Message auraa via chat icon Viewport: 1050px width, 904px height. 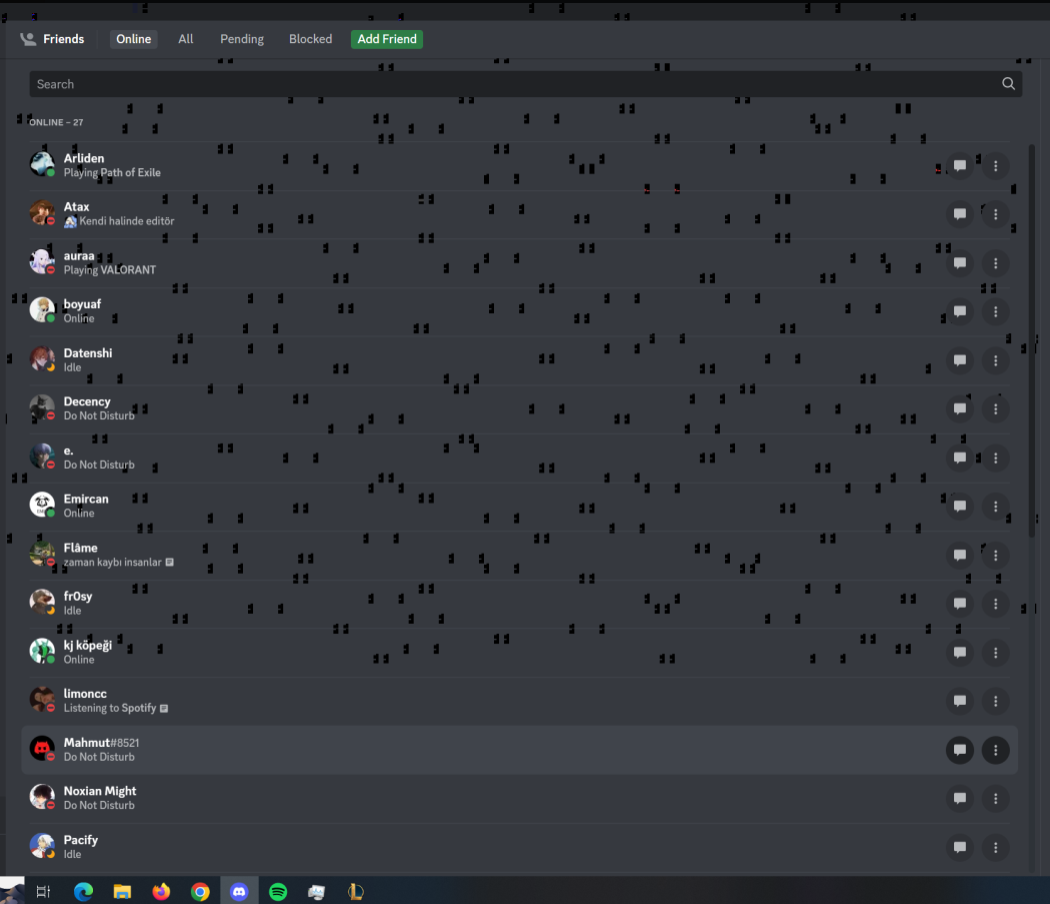point(960,263)
